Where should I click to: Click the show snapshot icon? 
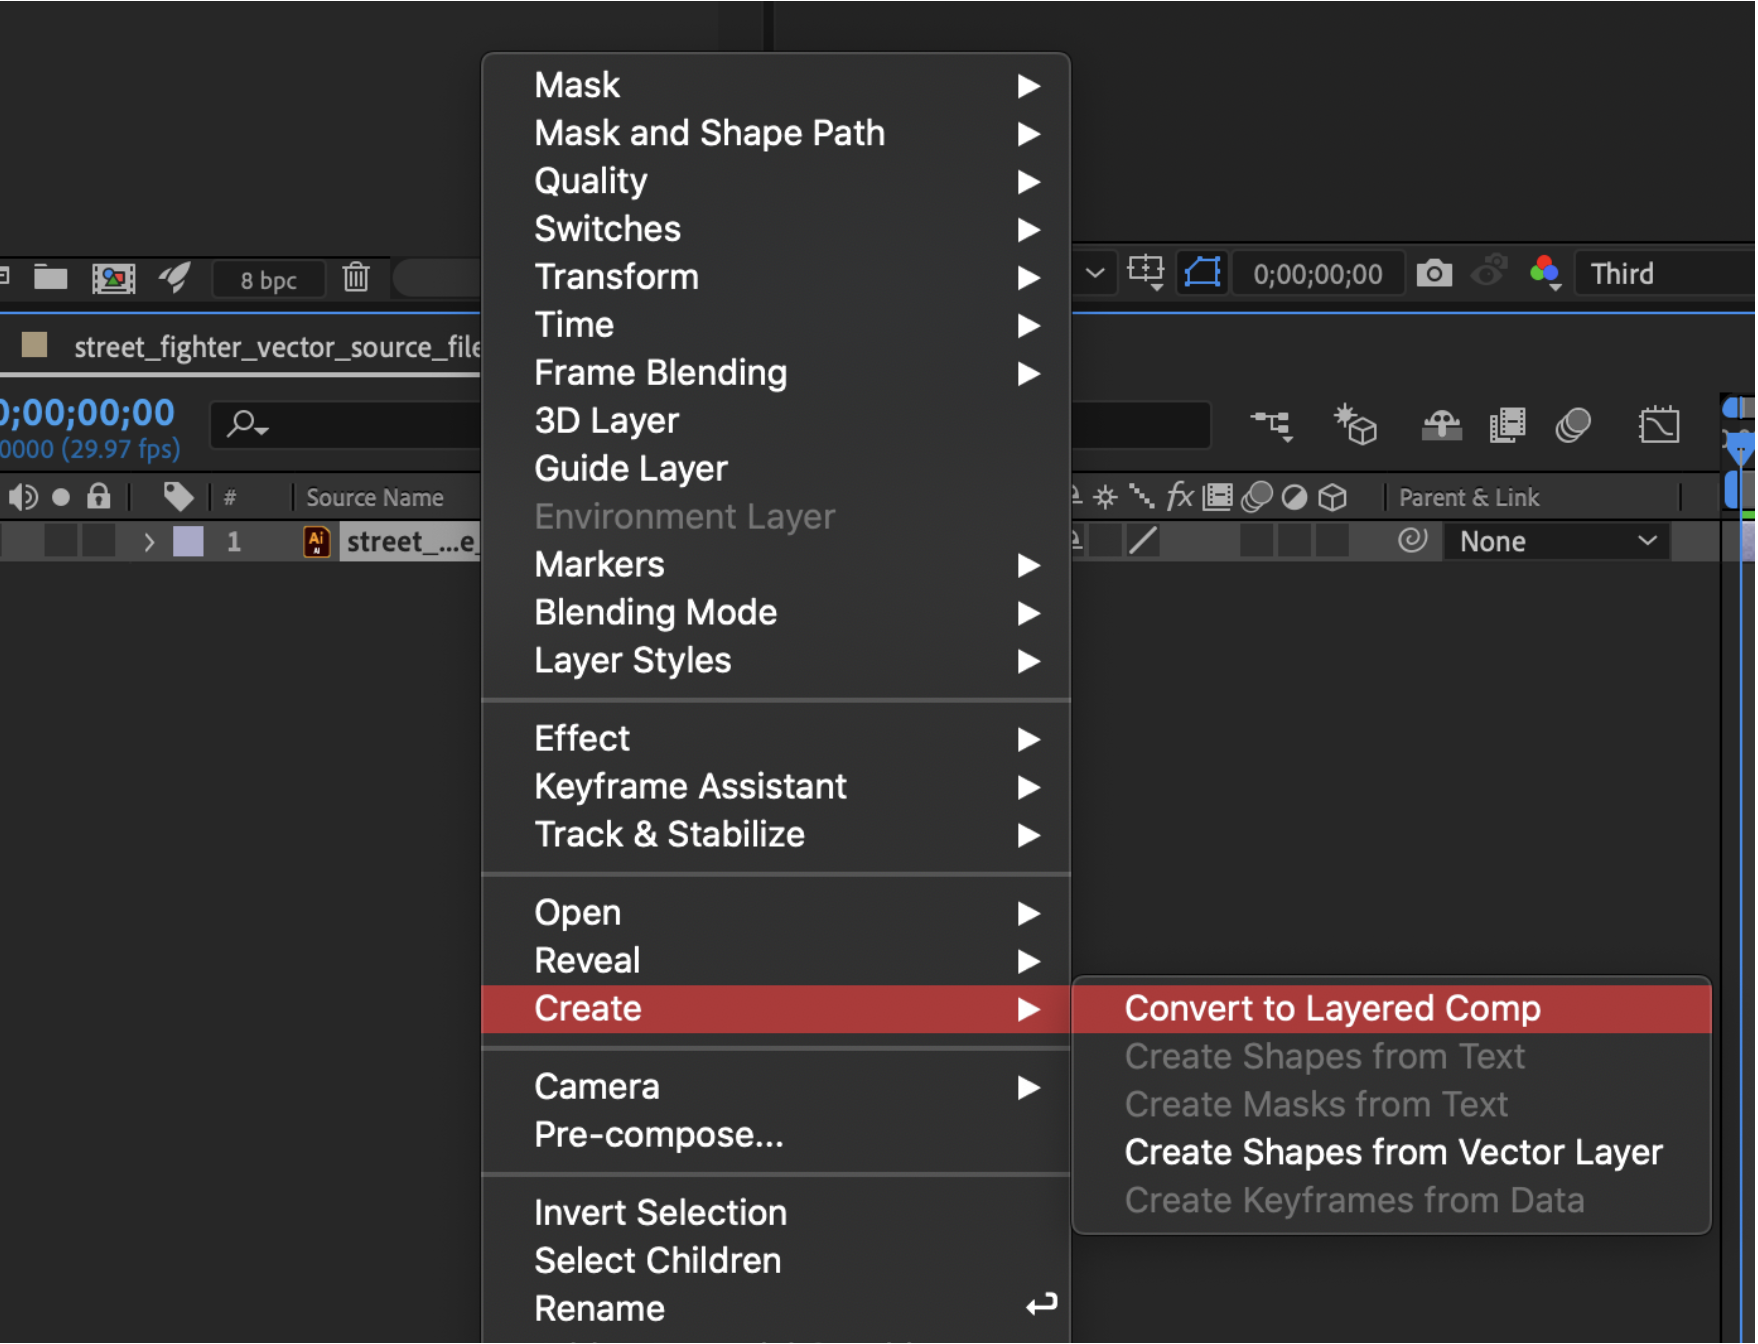[1489, 270]
